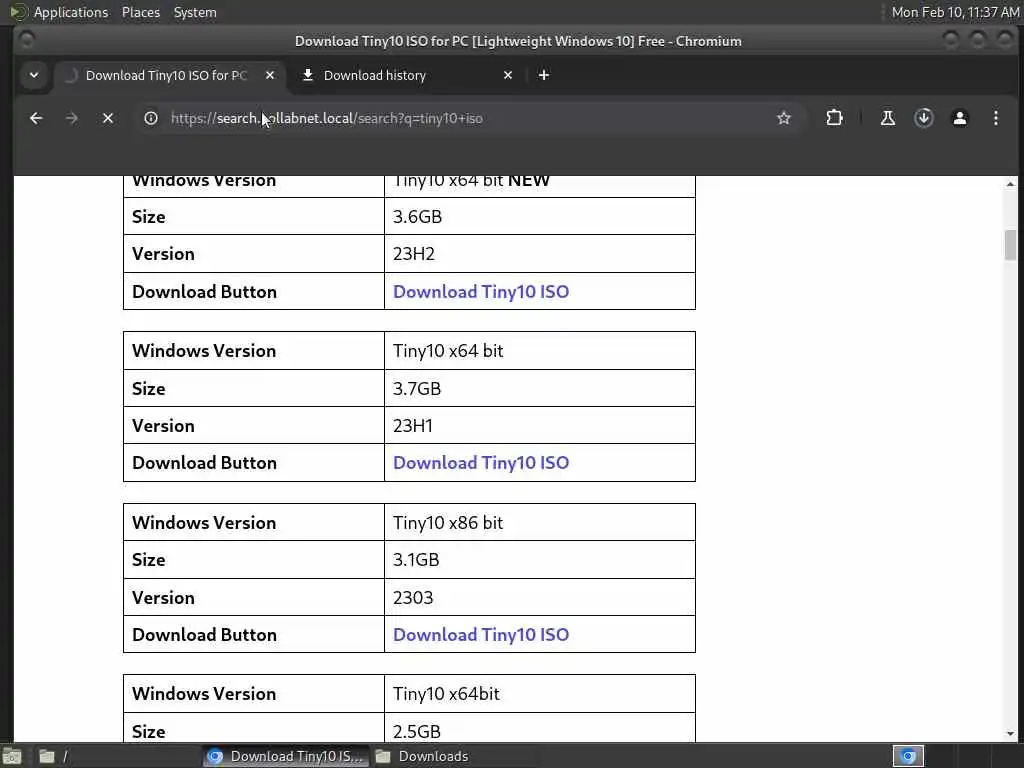Click the 23H1 version cell
Viewport: 1024px width, 768px height.
[539, 426]
